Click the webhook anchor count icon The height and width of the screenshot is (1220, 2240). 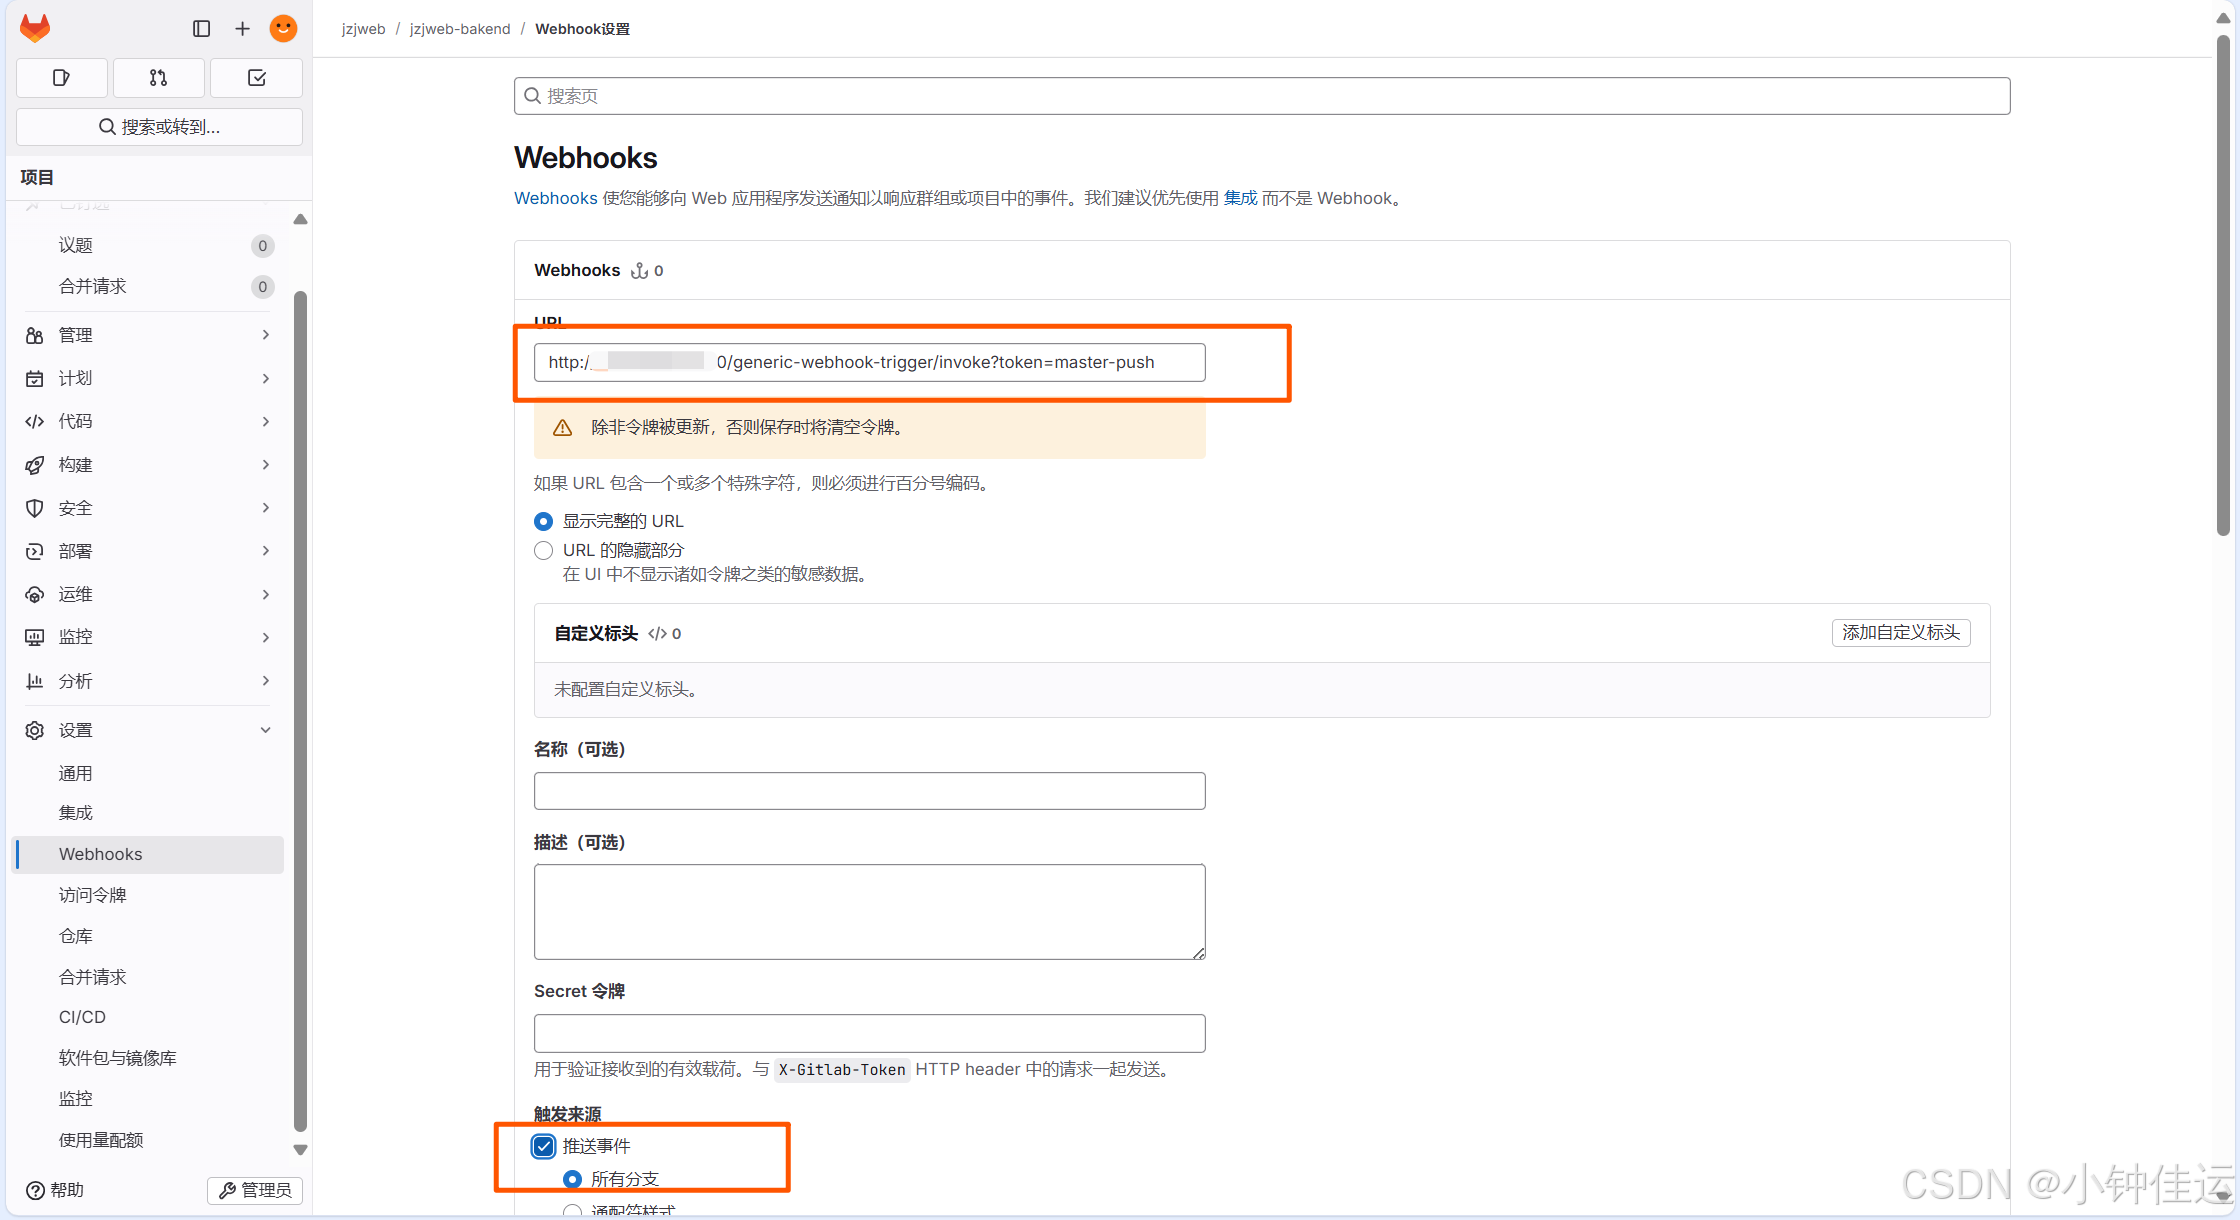[640, 270]
